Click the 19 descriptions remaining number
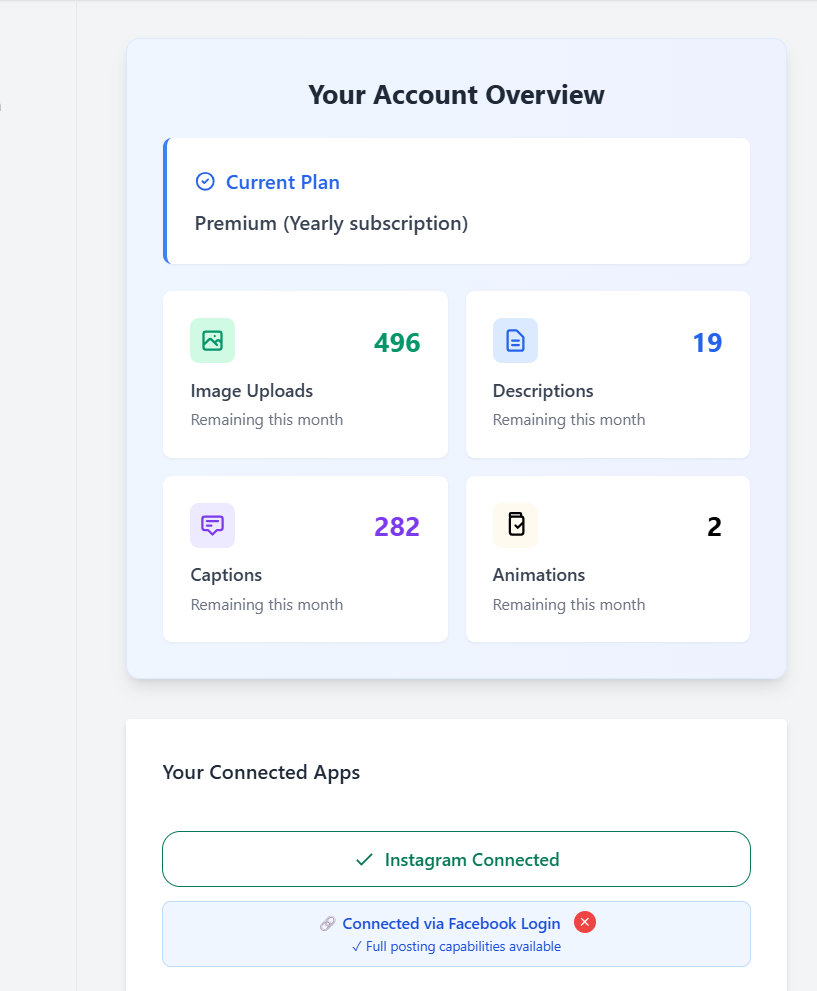817x991 pixels. (x=707, y=343)
